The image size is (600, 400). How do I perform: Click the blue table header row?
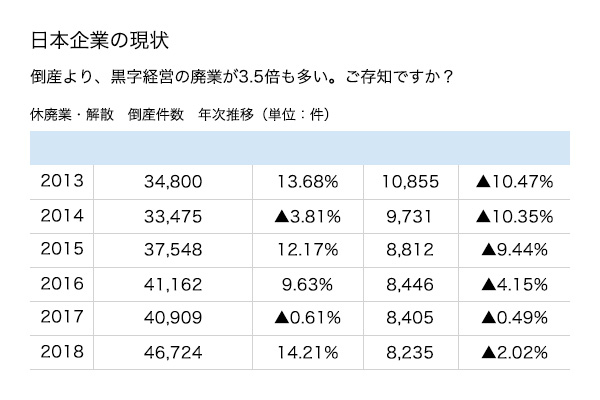click(x=300, y=148)
